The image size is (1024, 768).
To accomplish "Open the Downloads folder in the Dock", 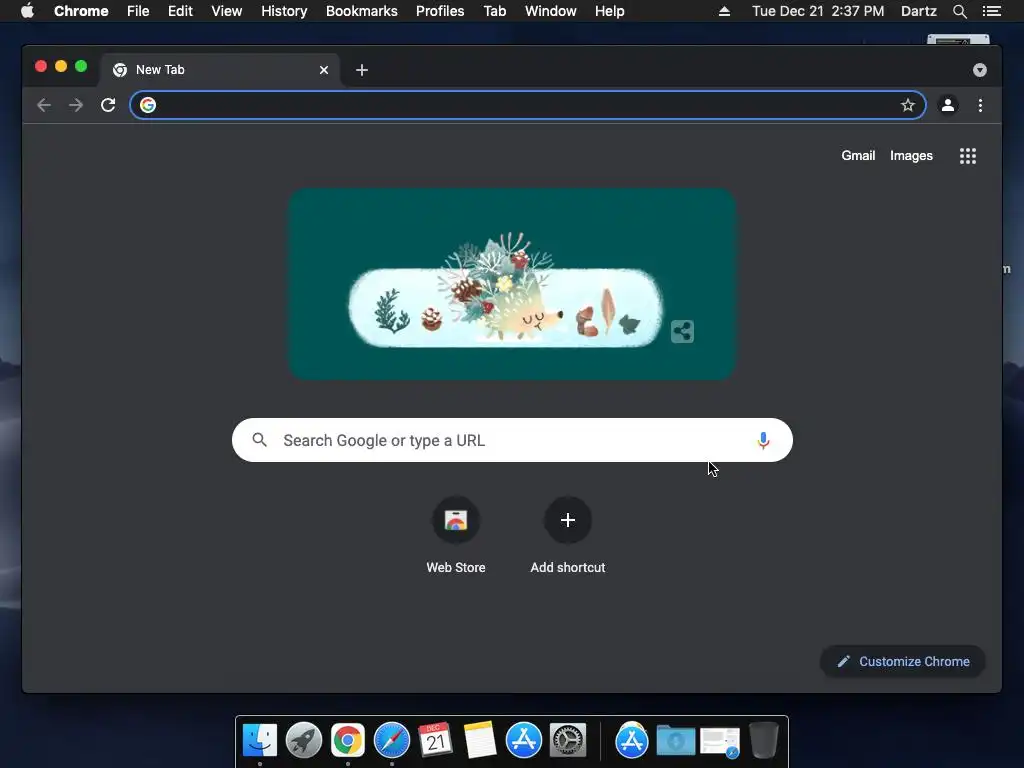I will point(675,741).
